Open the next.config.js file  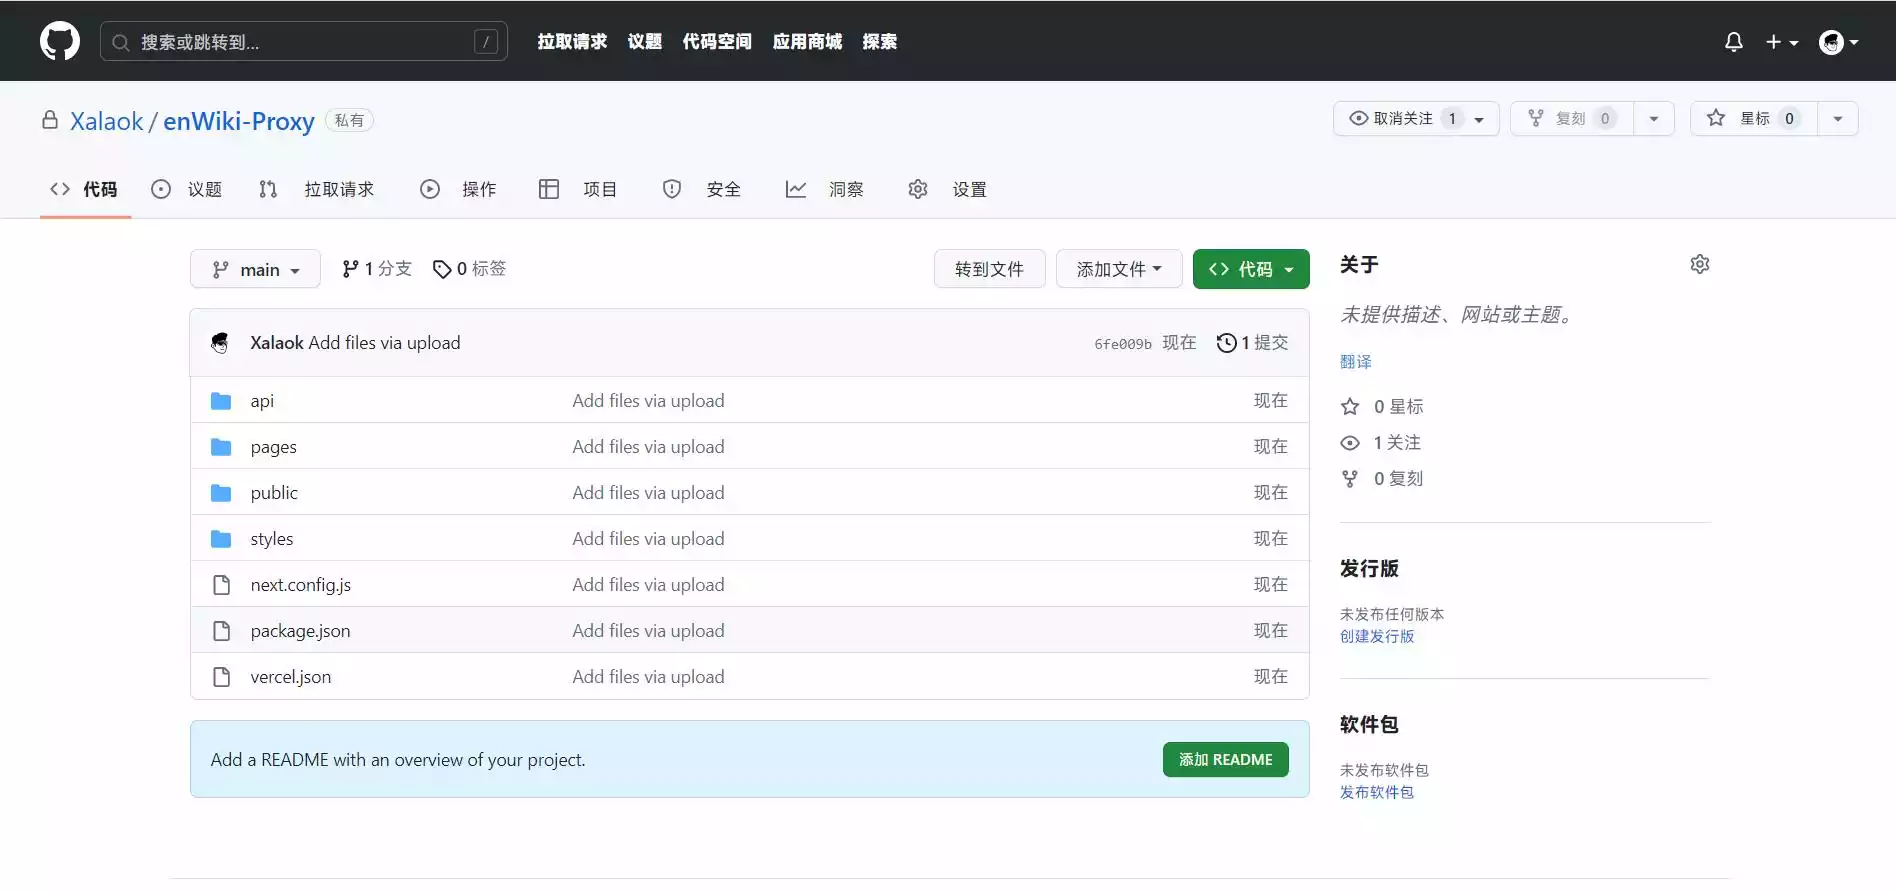coord(301,585)
